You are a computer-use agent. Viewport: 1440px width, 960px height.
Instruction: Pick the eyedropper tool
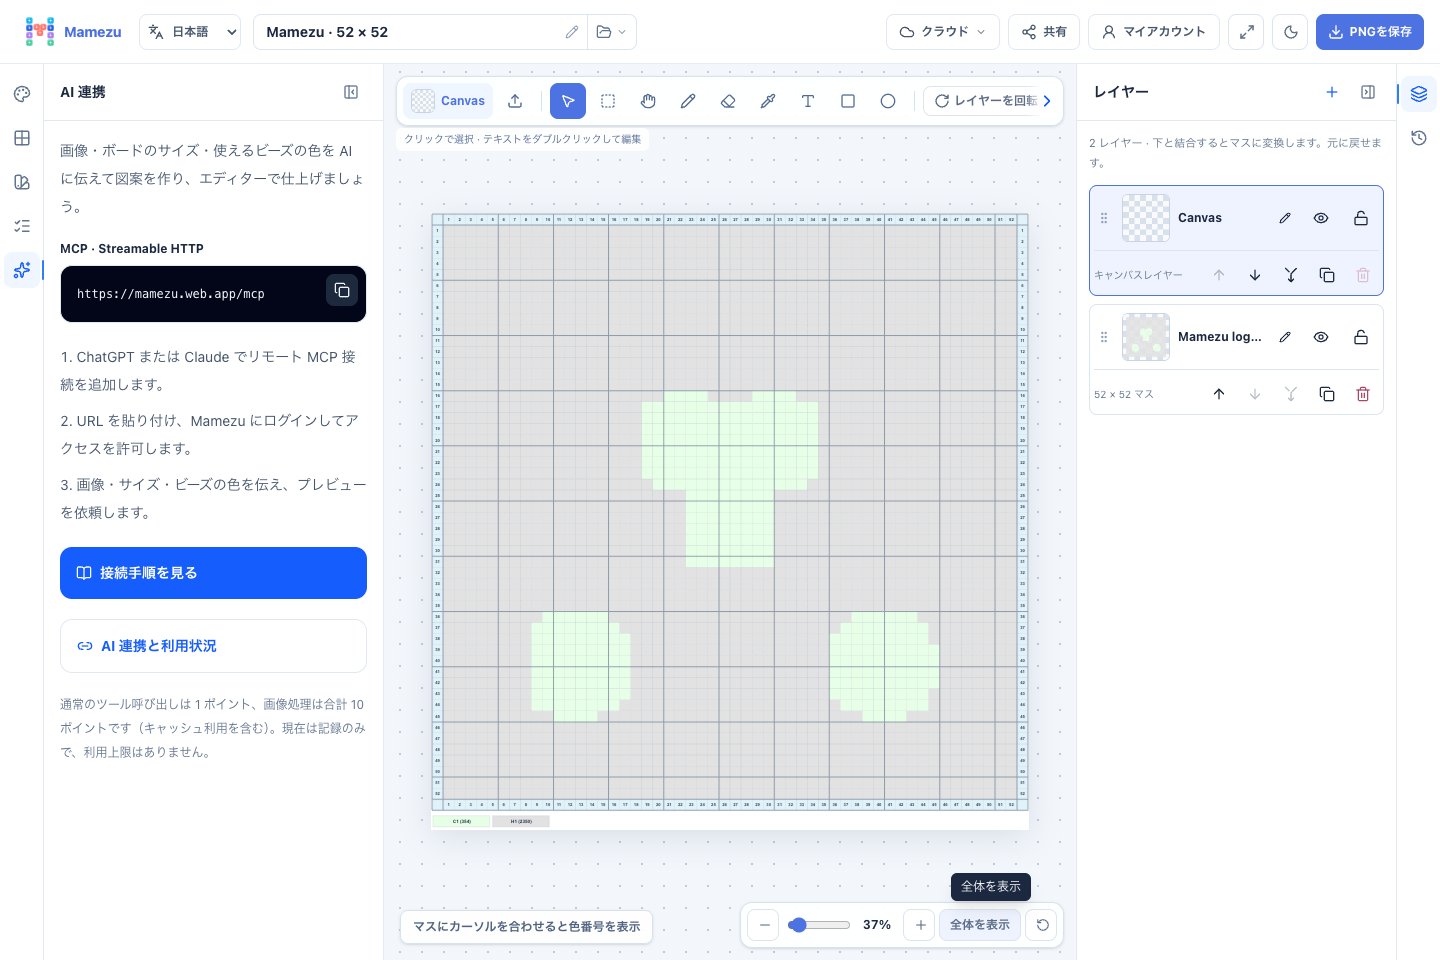[x=768, y=101]
